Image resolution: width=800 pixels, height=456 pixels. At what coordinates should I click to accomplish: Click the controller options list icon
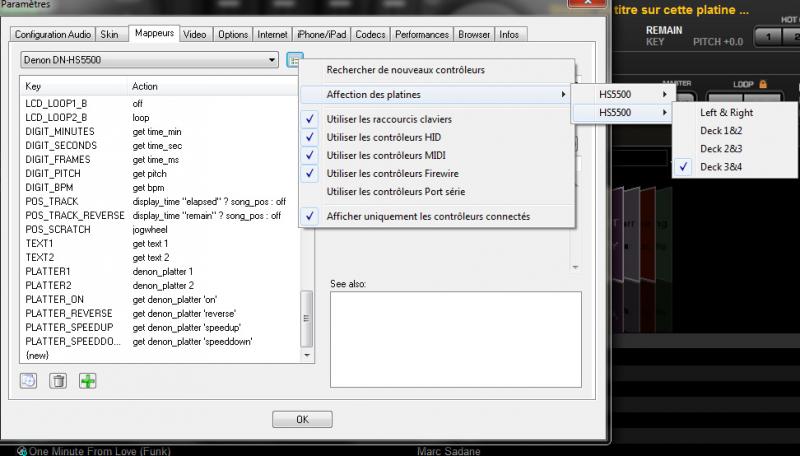[294, 61]
